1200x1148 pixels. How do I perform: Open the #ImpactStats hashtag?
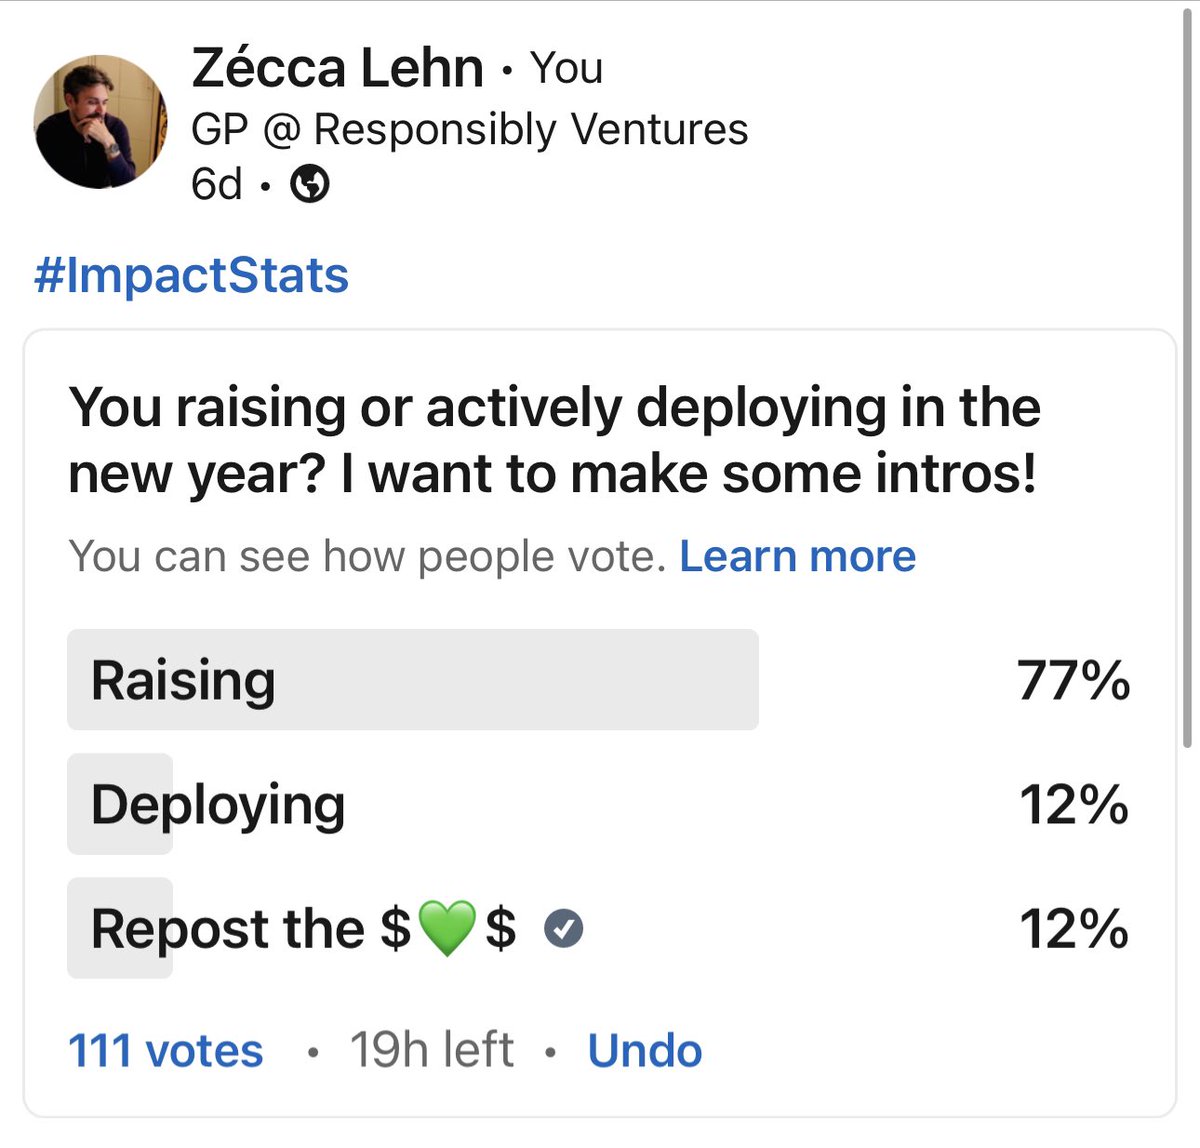point(191,276)
